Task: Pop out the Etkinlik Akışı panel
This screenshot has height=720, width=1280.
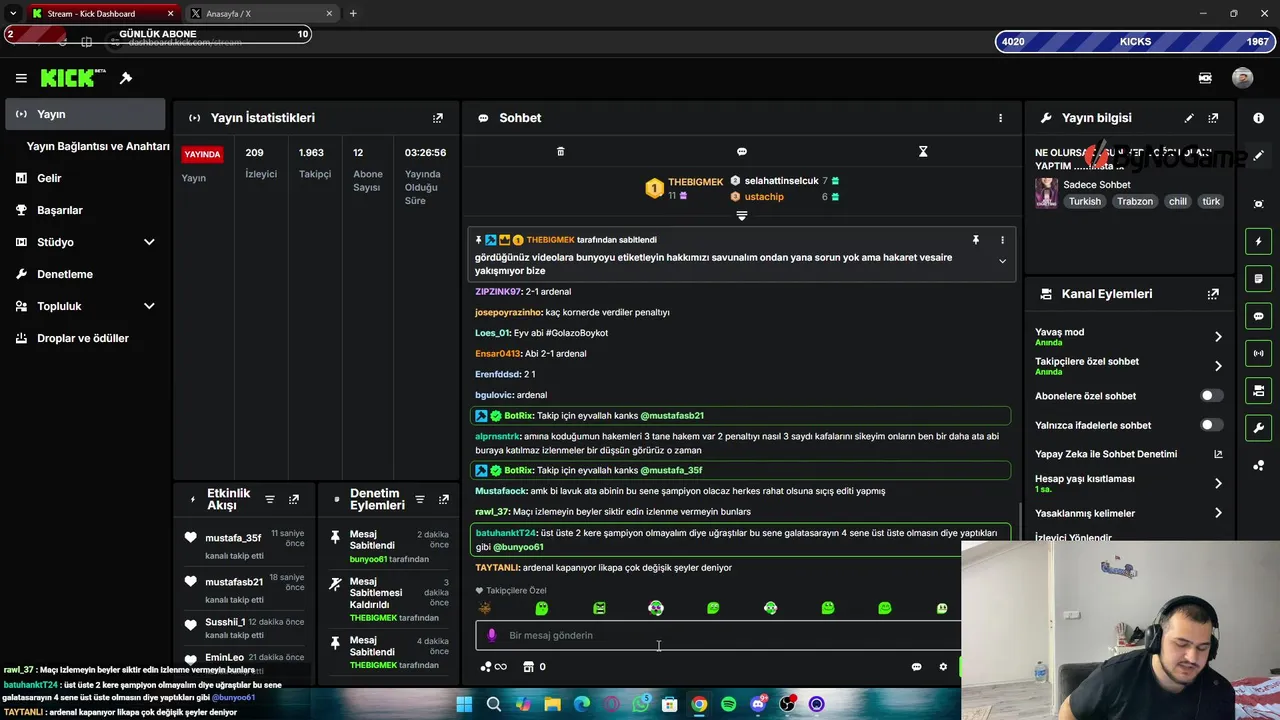Action: (293, 499)
